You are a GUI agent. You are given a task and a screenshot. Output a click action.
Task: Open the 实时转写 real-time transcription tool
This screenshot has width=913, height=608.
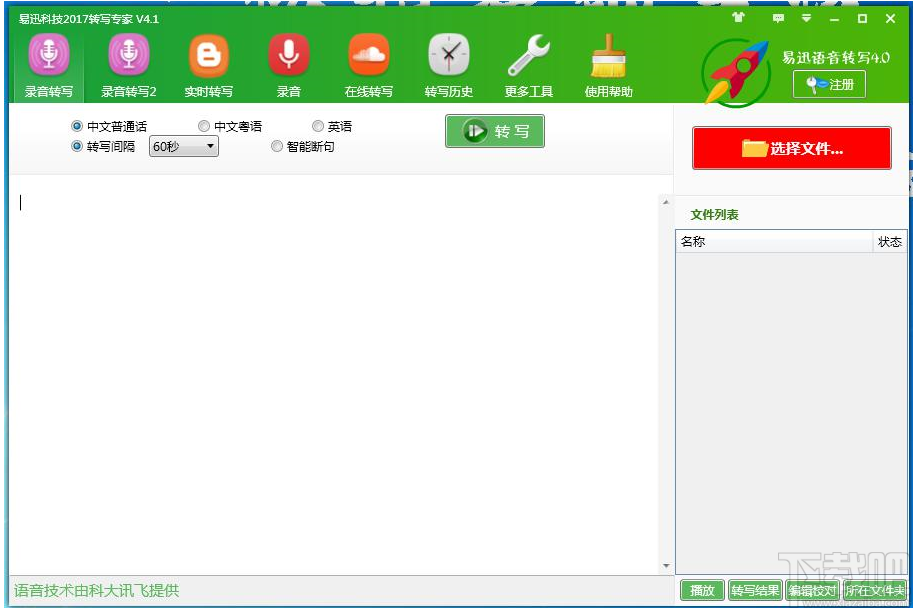[x=208, y=62]
